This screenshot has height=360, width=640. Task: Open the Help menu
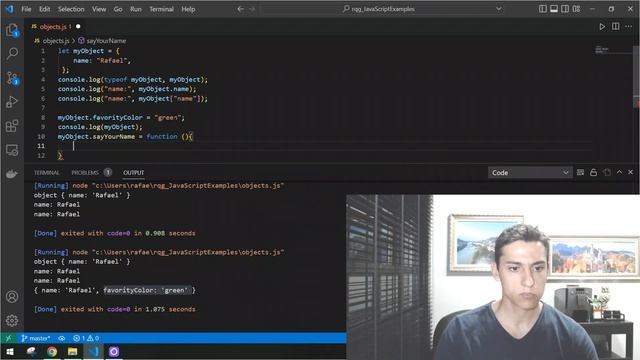pyautogui.click(x=188, y=9)
